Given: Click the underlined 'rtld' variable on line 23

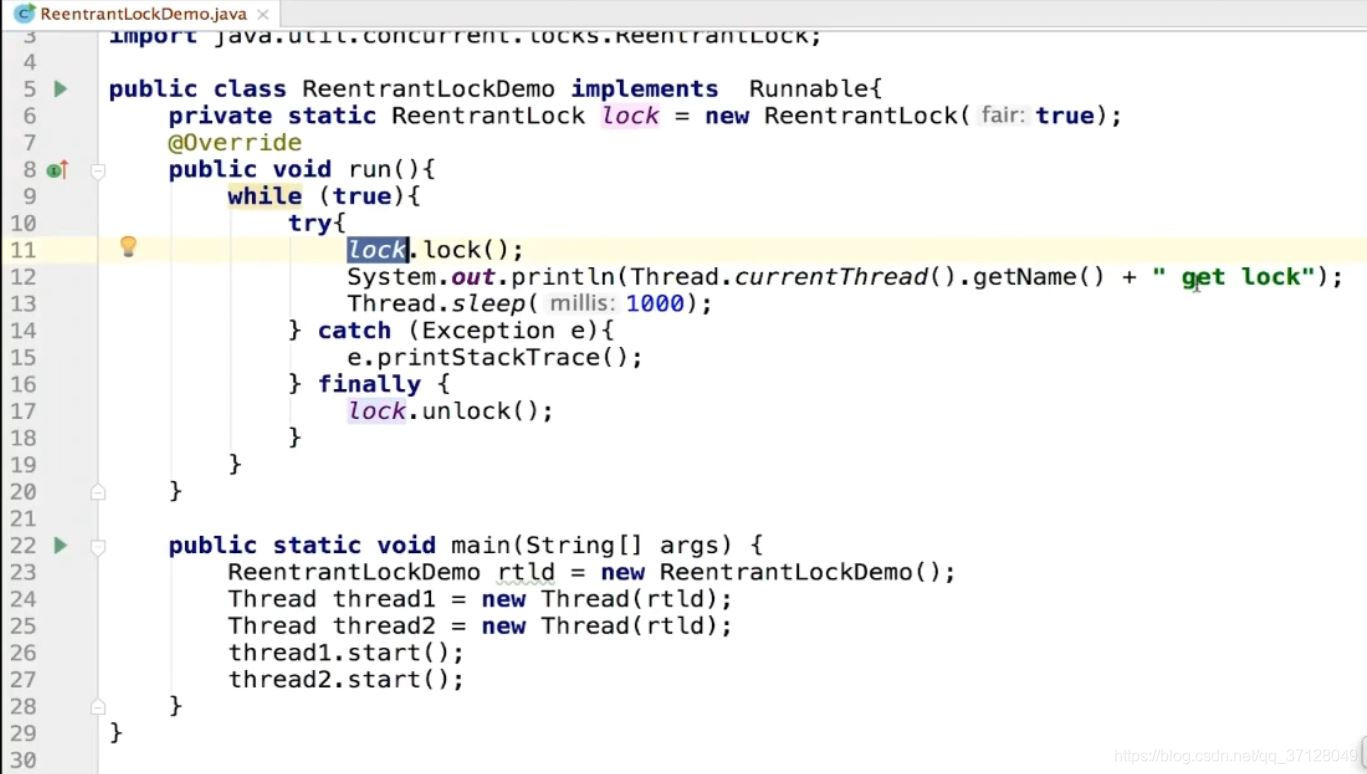Looking at the screenshot, I should coord(526,573).
